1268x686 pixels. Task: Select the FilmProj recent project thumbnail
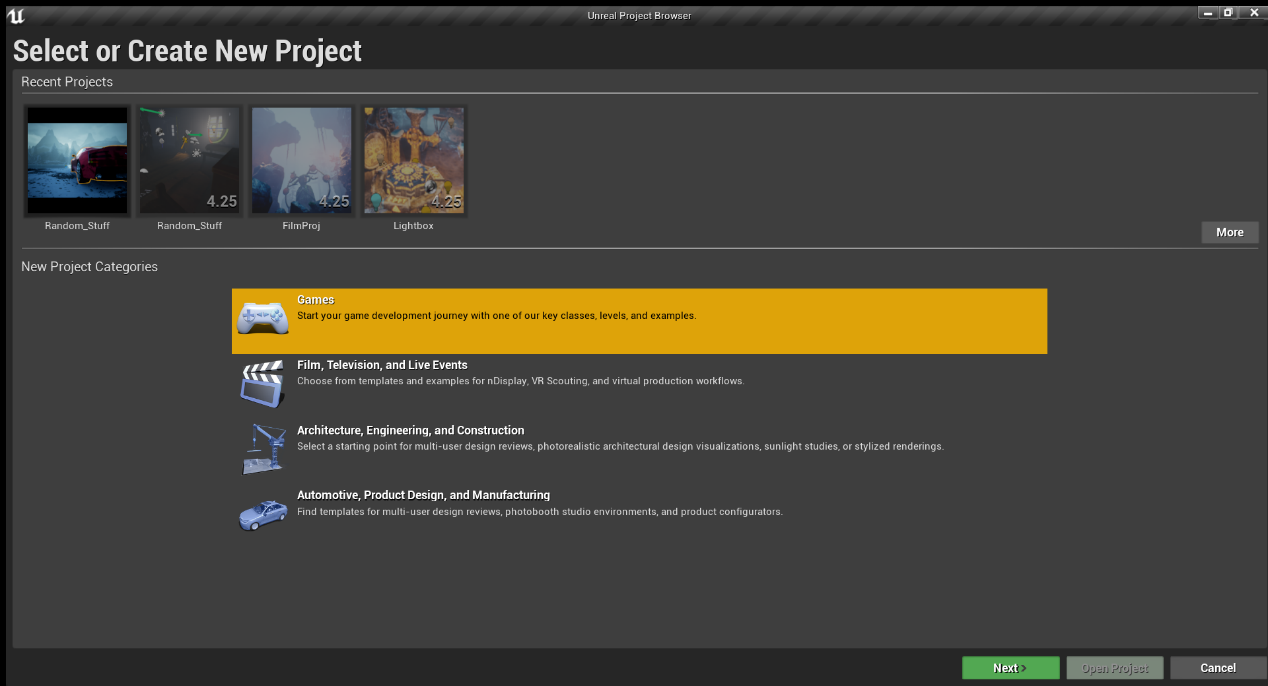click(x=301, y=161)
